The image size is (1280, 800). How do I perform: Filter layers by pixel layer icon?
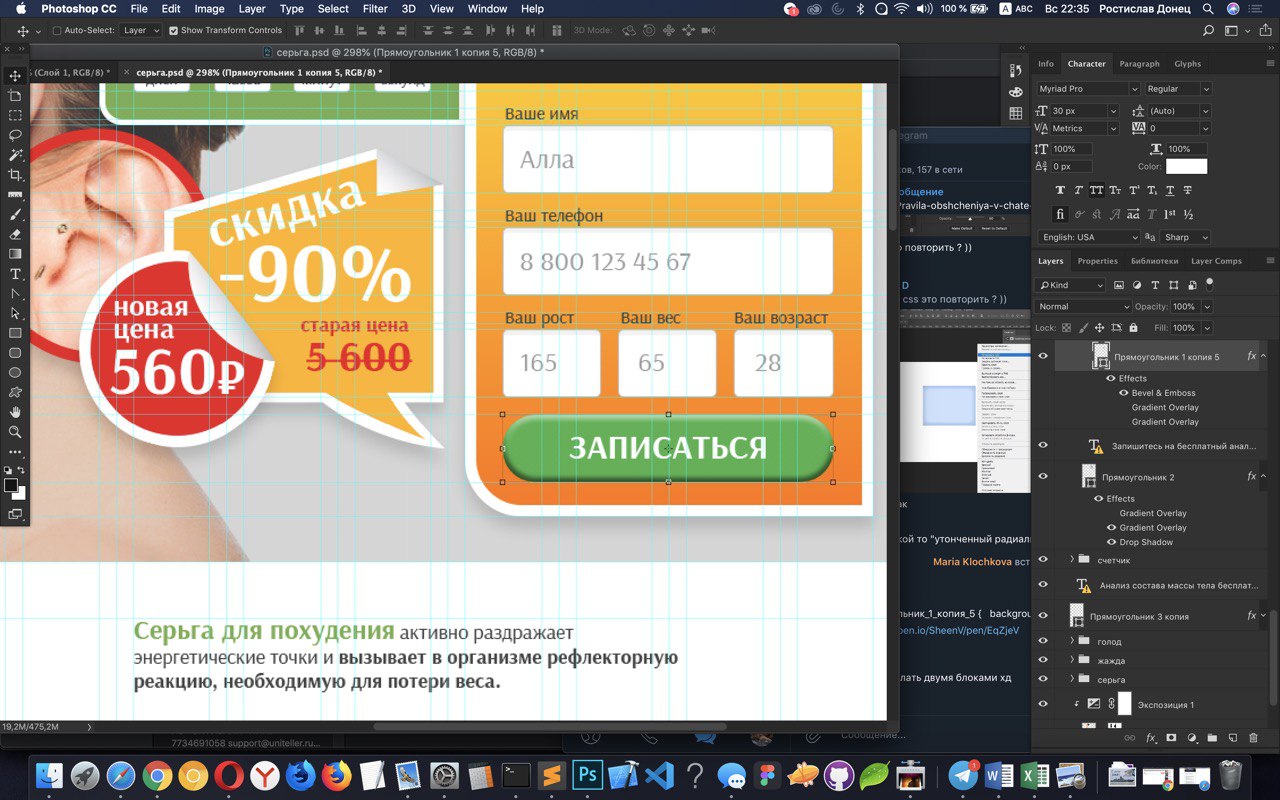click(1119, 285)
